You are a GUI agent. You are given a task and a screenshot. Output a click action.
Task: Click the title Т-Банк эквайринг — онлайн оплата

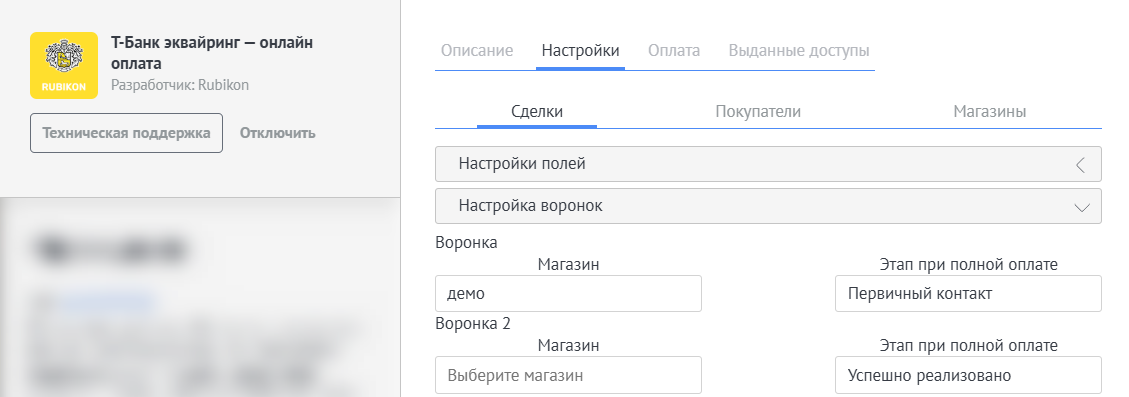click(x=212, y=53)
